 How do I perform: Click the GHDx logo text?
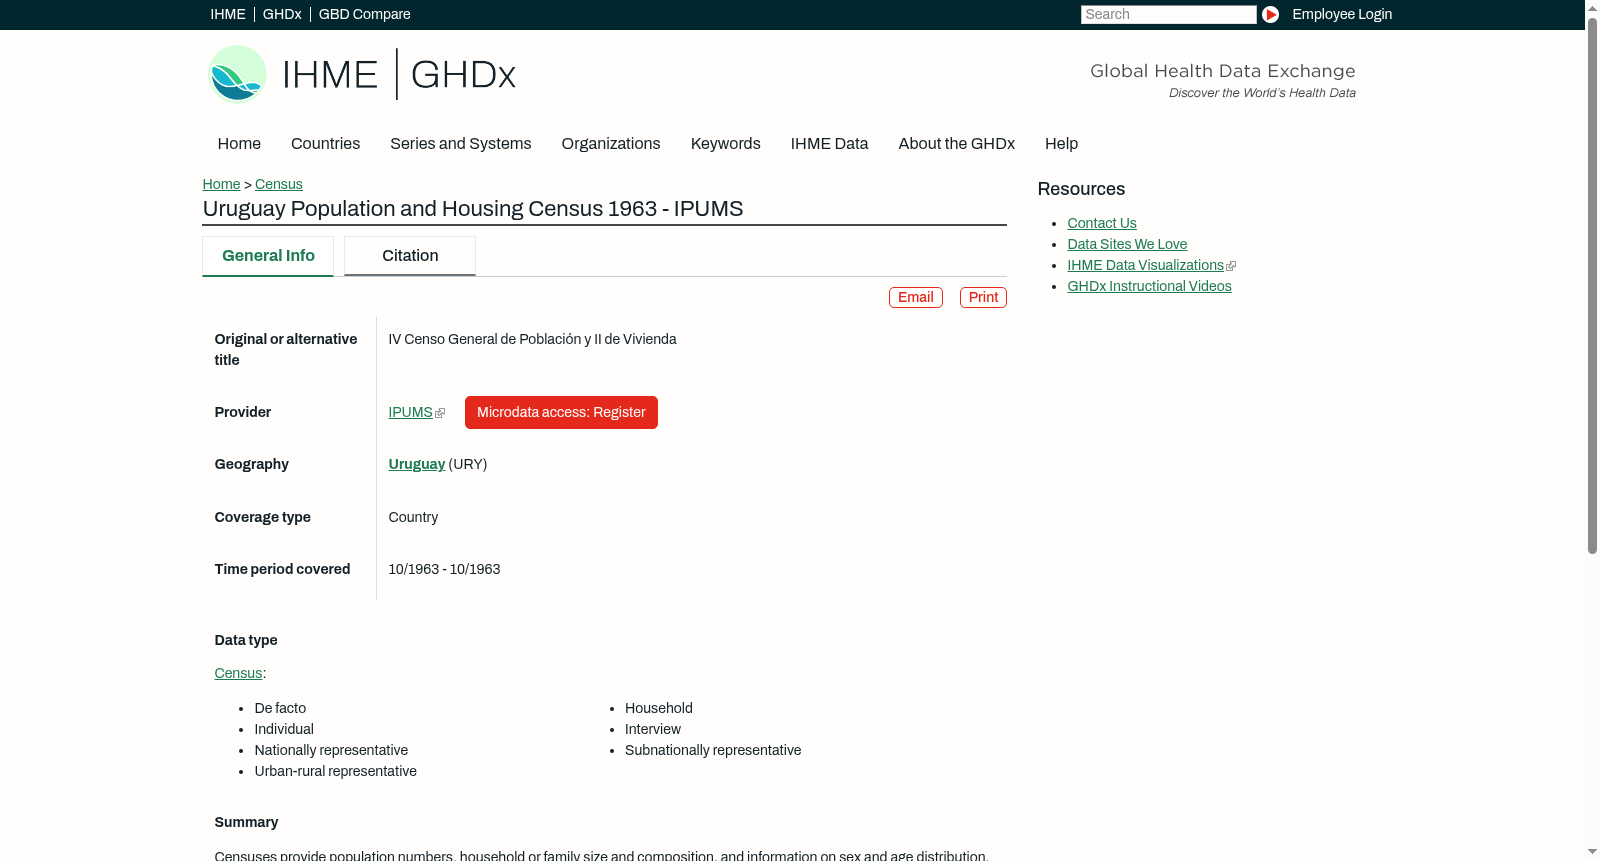pos(463,75)
